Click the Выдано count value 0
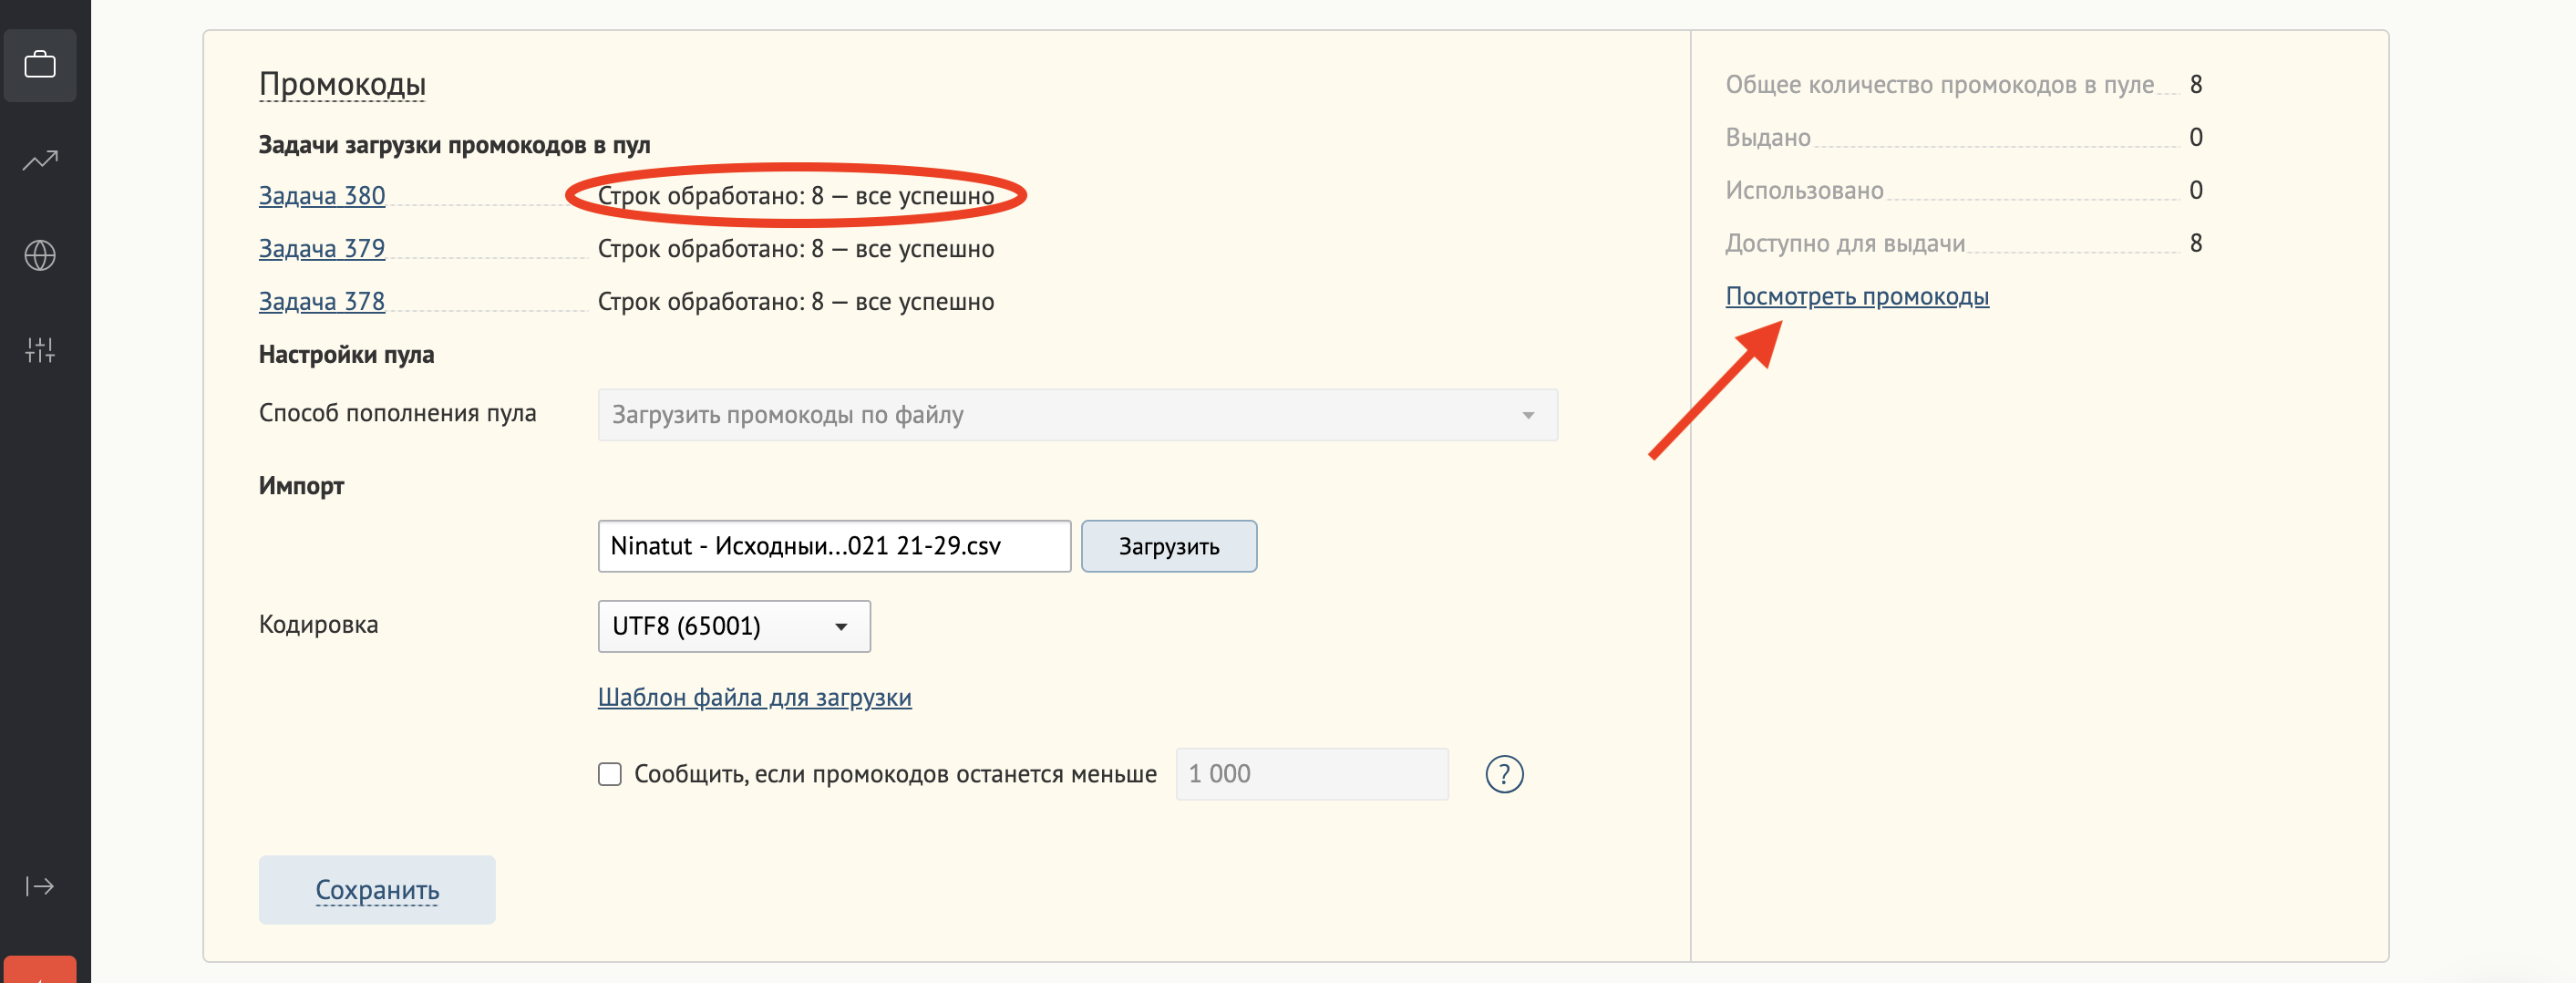The width and height of the screenshot is (2576, 983). (2196, 137)
